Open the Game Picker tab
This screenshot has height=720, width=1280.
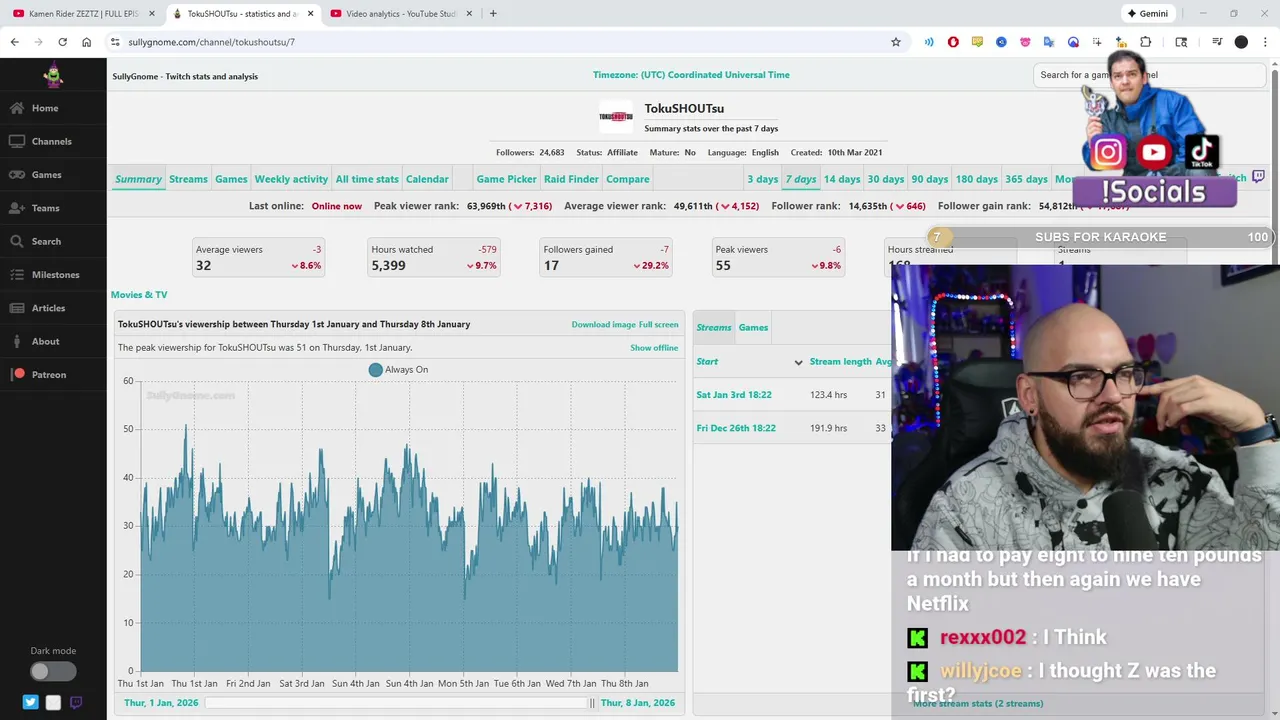pyautogui.click(x=506, y=179)
